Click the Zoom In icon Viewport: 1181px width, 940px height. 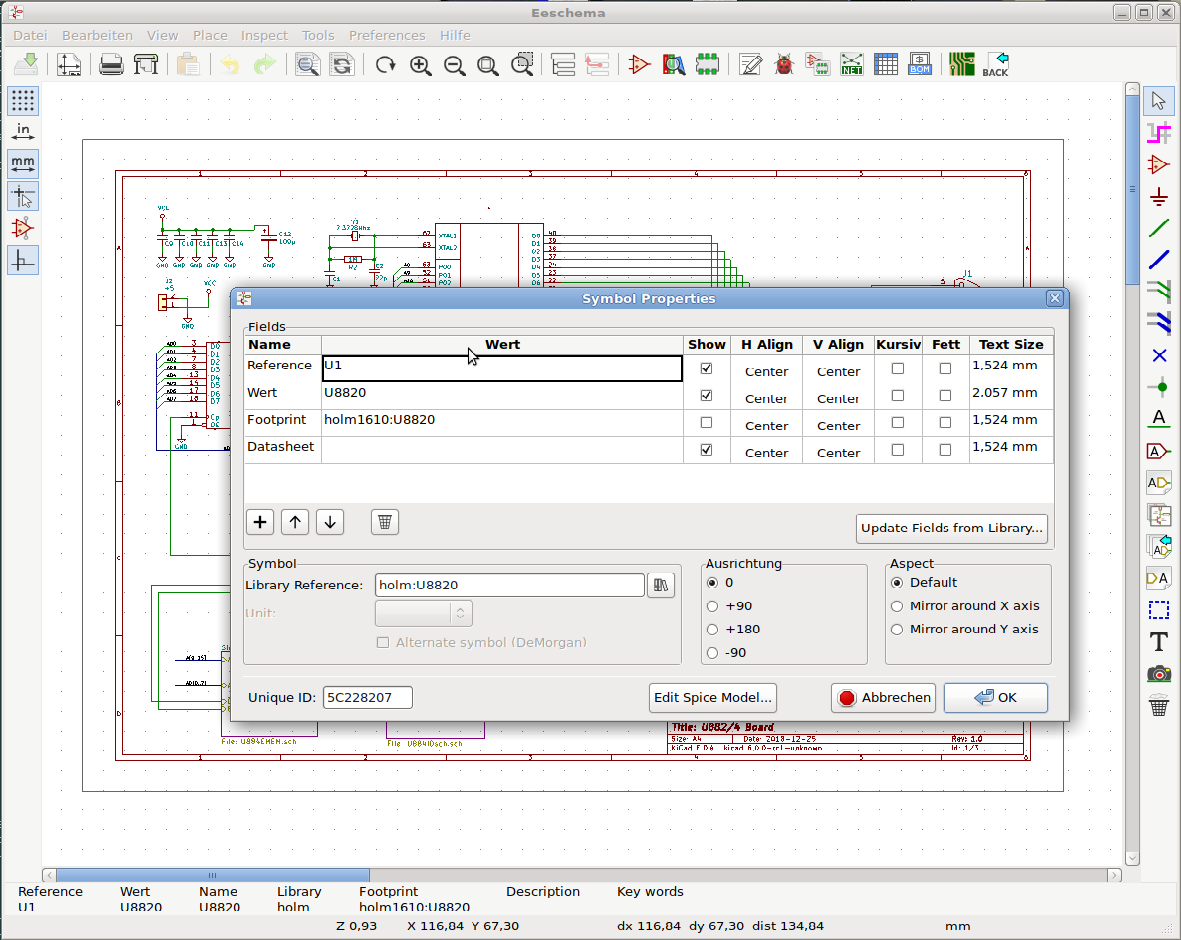pos(420,65)
